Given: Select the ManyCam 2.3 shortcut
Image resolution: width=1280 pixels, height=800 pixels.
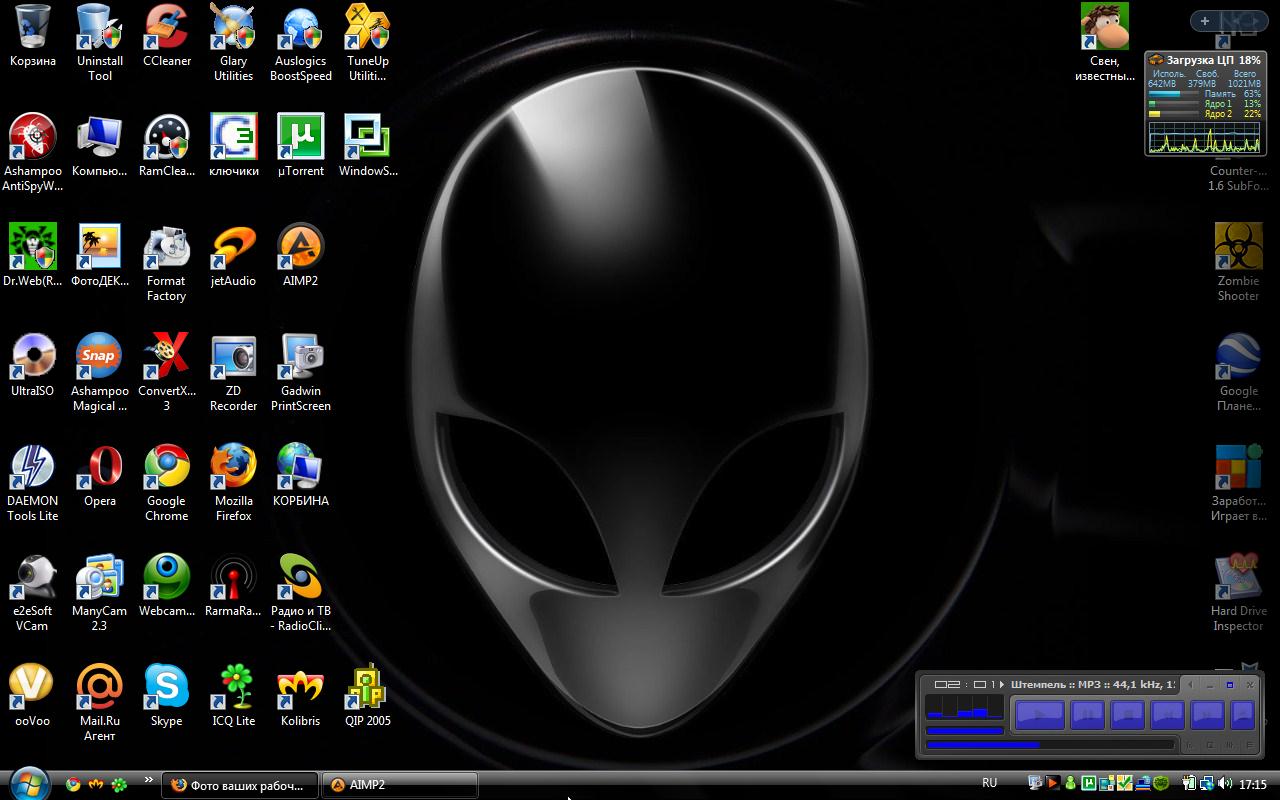Looking at the screenshot, I should click(x=100, y=592).
